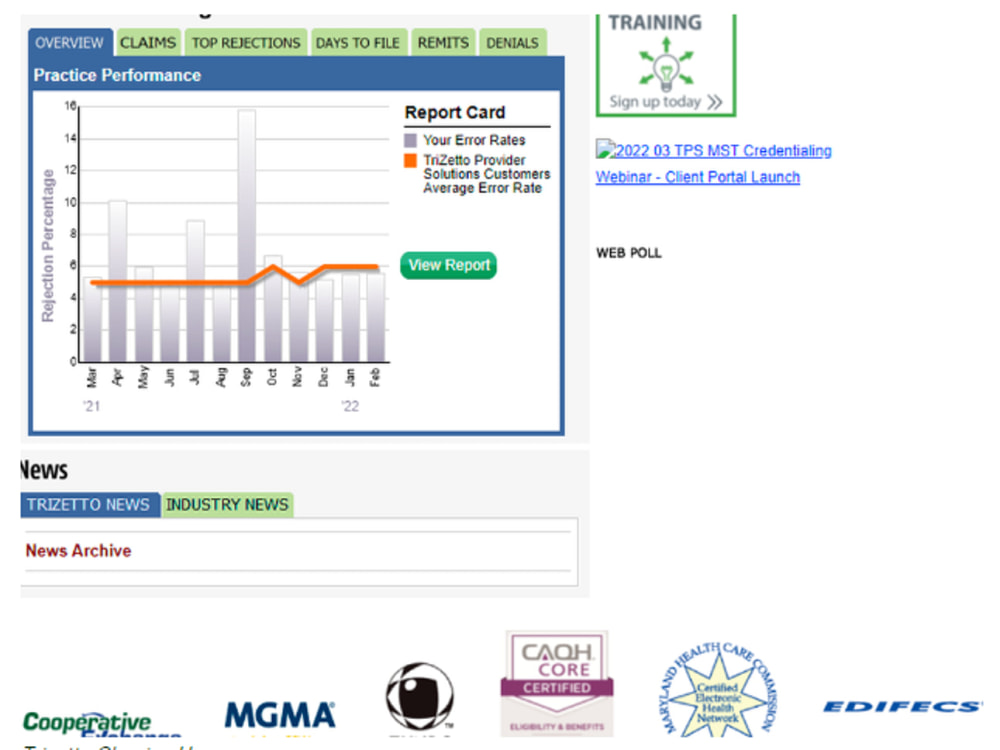Click the TriZetto Provider Solutions legend label
Viewport: 1000px width, 750px height.
click(x=487, y=174)
